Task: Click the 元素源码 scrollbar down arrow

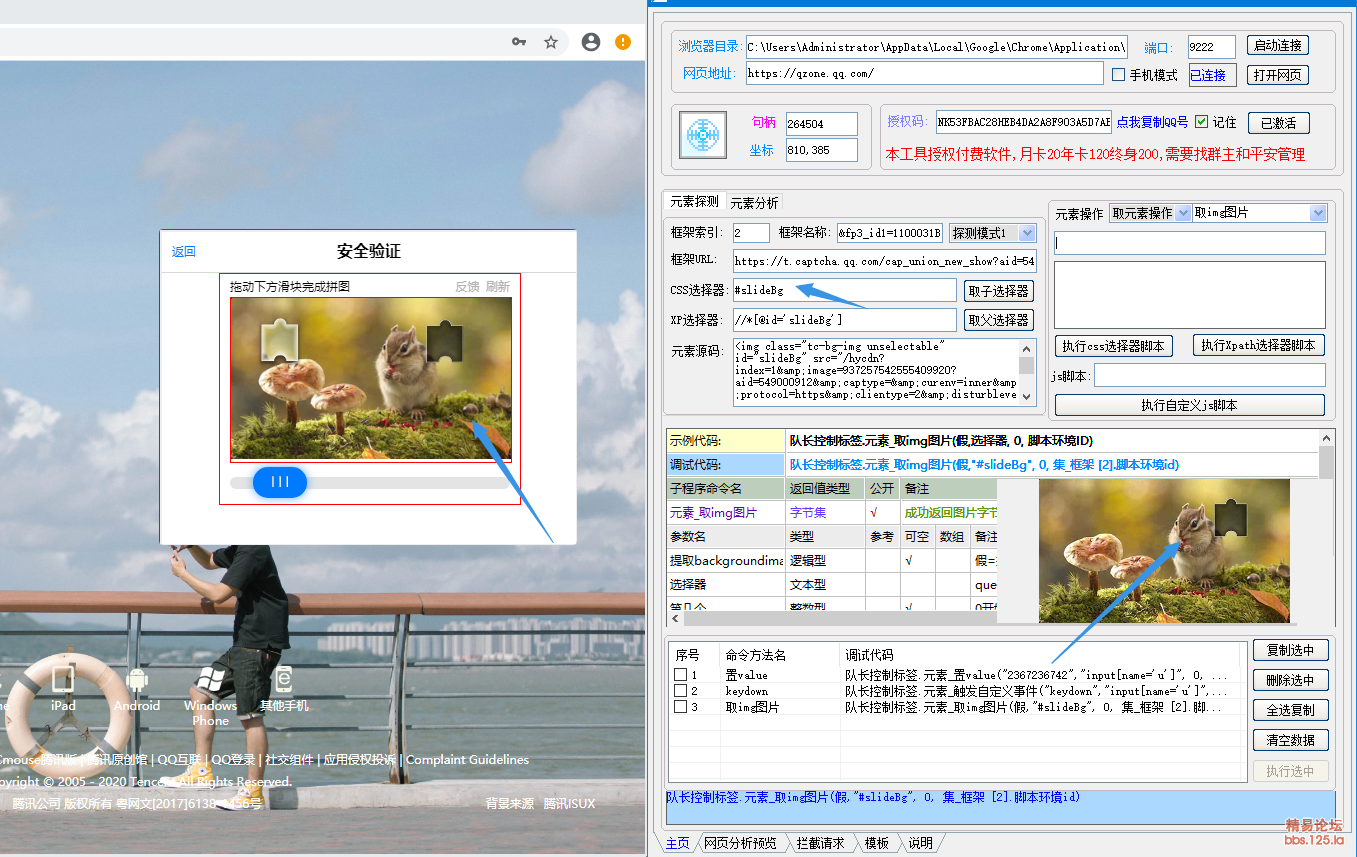Action: pos(1028,397)
